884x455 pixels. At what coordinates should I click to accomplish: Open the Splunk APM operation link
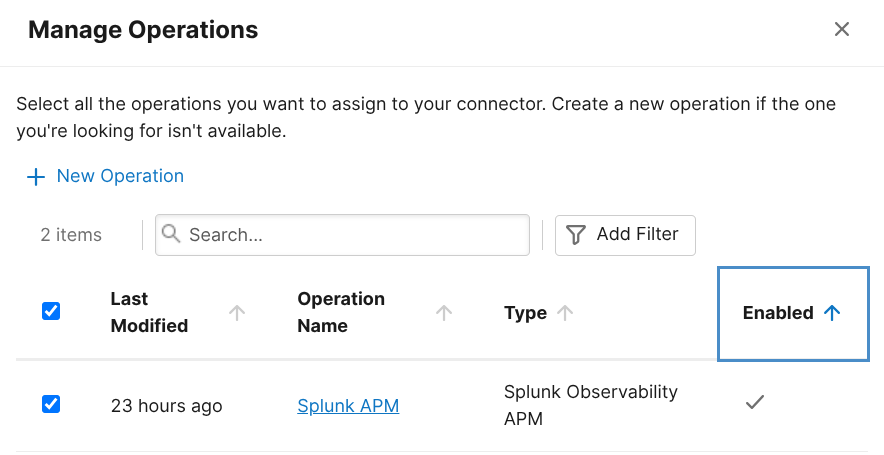click(x=348, y=406)
